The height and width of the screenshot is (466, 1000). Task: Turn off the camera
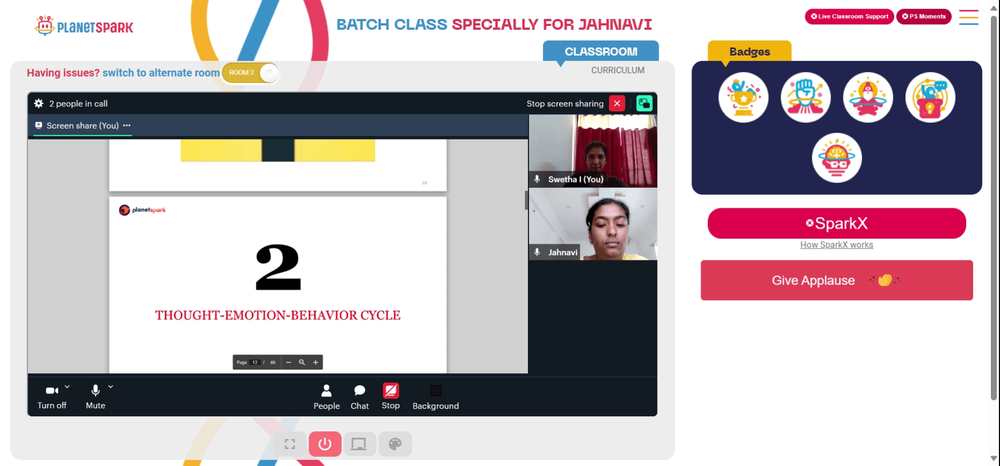pyautogui.click(x=52, y=397)
